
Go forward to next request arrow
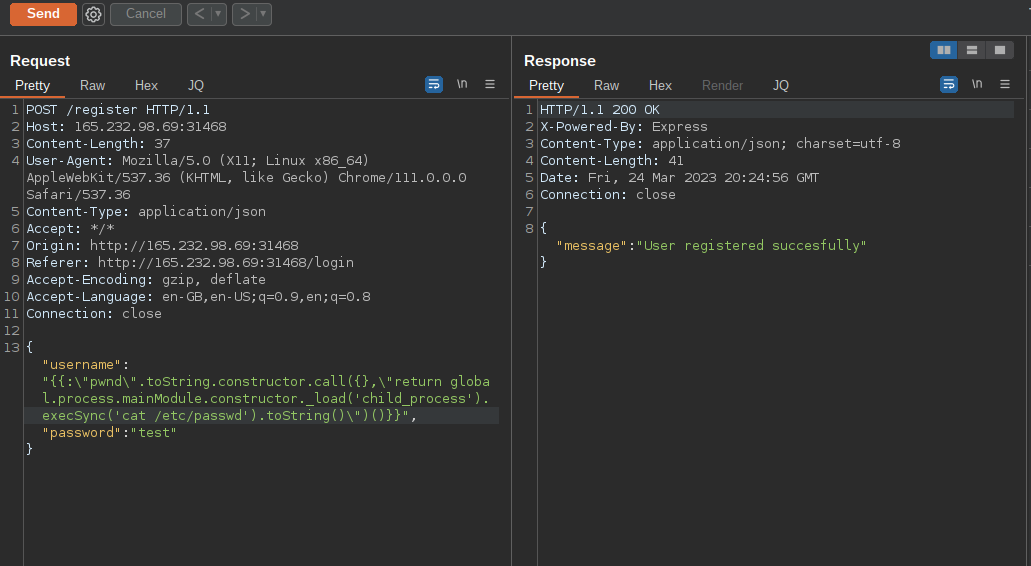coord(244,14)
